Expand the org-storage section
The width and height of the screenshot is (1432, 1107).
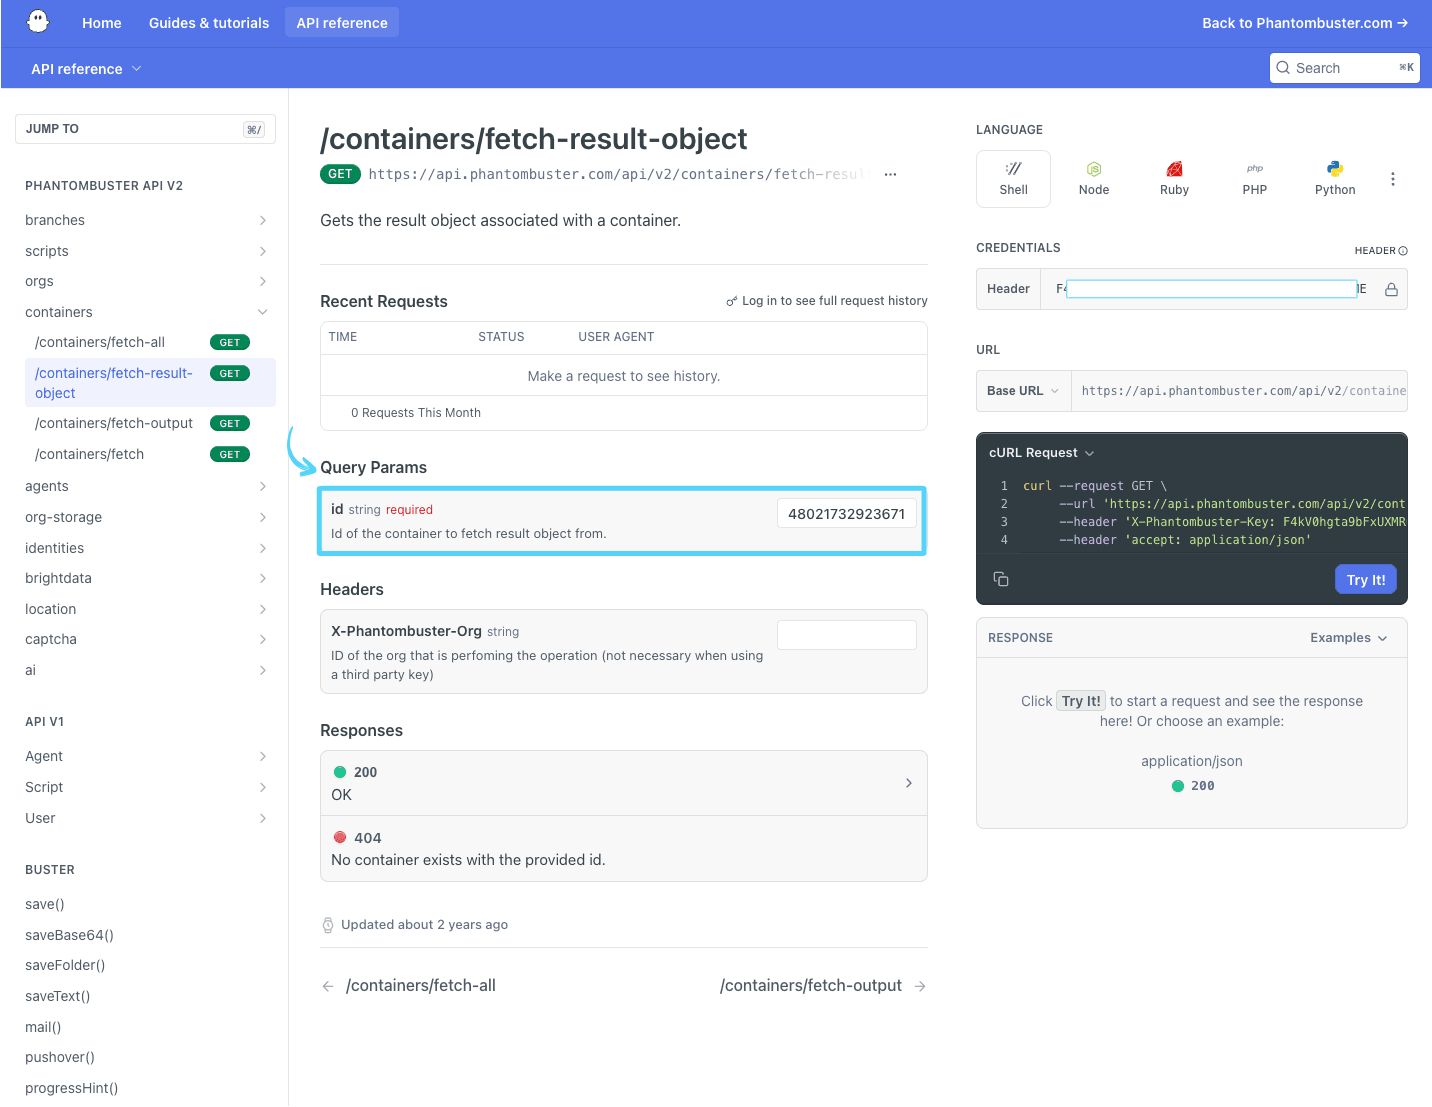coord(263,517)
